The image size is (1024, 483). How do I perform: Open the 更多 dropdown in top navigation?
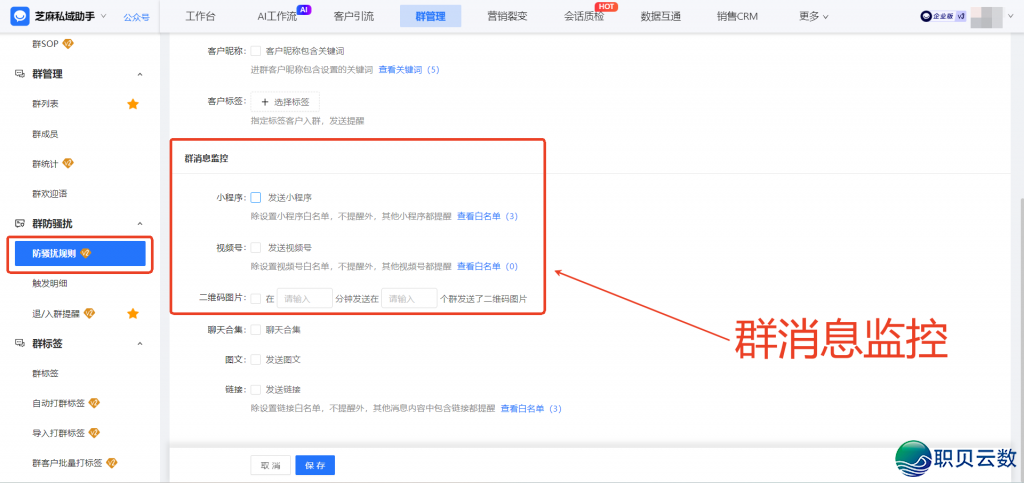click(x=814, y=16)
